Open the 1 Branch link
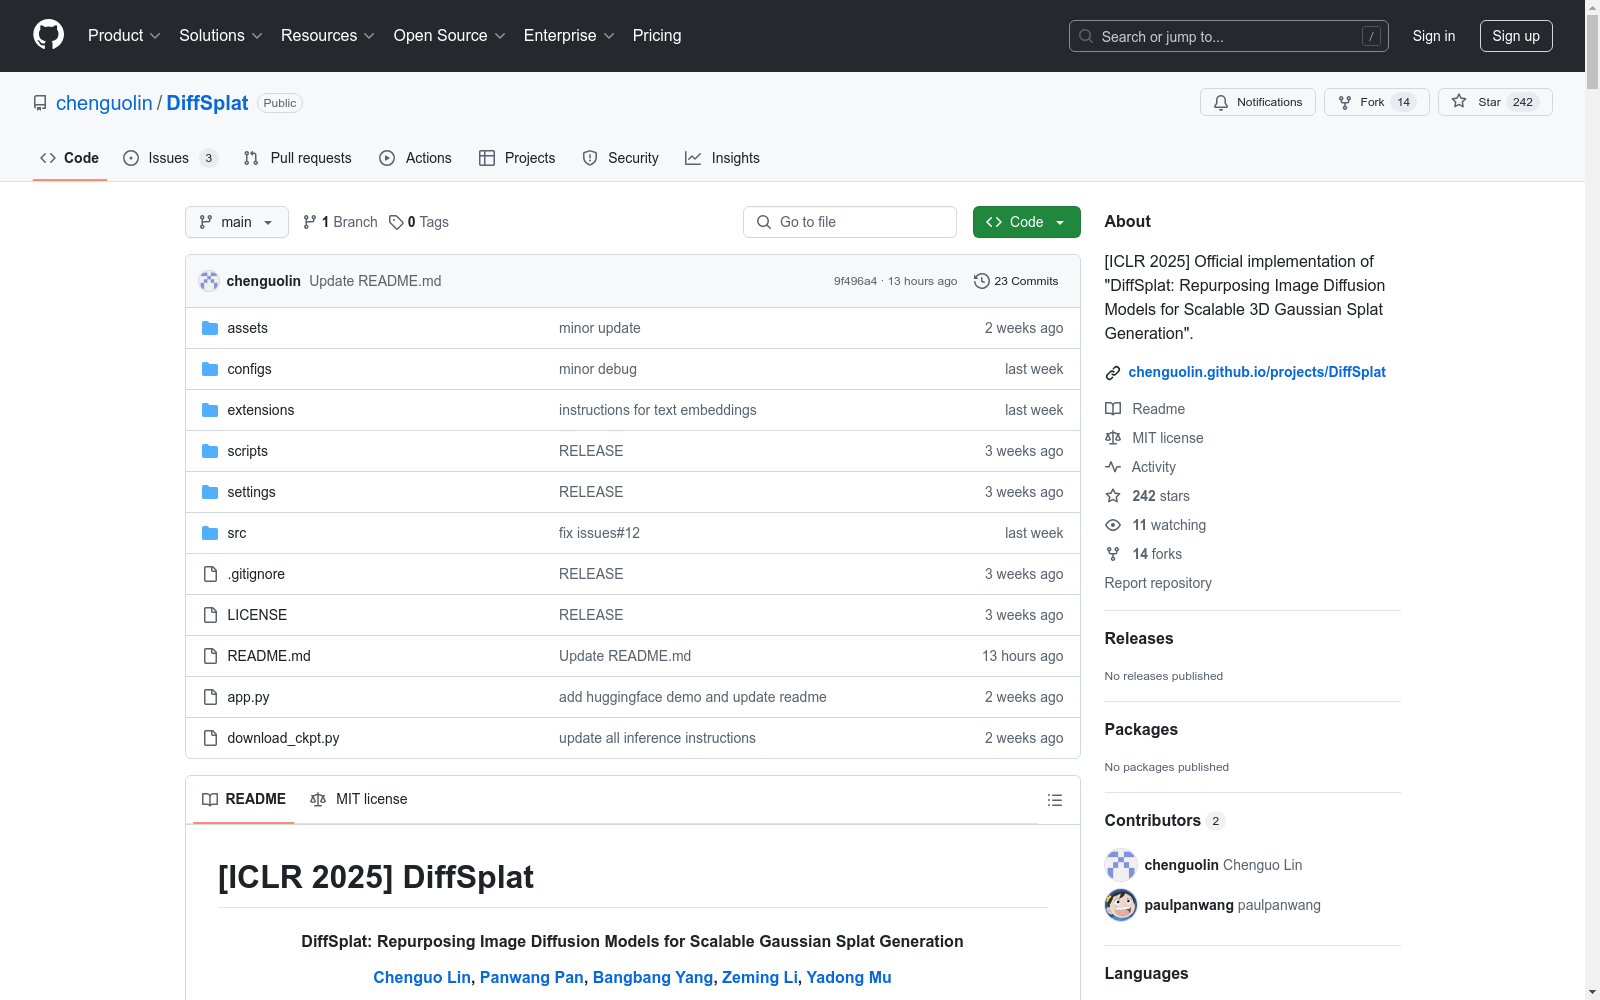The height and width of the screenshot is (1000, 1600). [x=340, y=222]
